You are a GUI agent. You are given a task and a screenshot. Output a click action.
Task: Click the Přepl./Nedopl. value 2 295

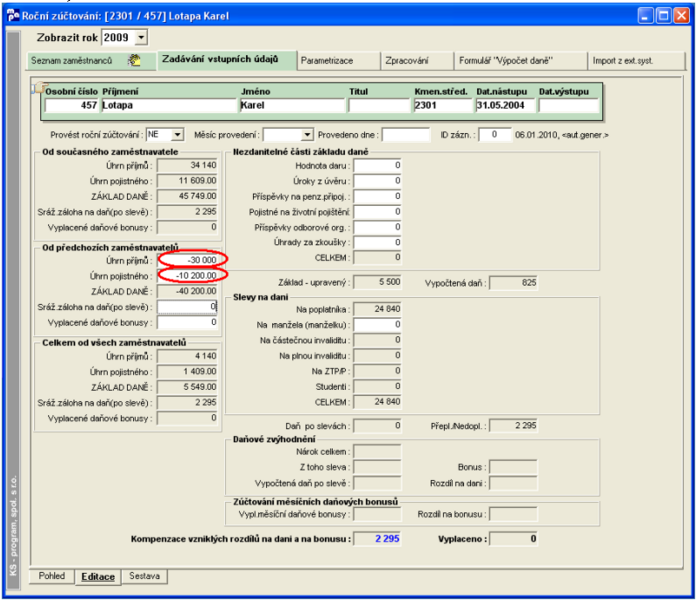tap(514, 426)
